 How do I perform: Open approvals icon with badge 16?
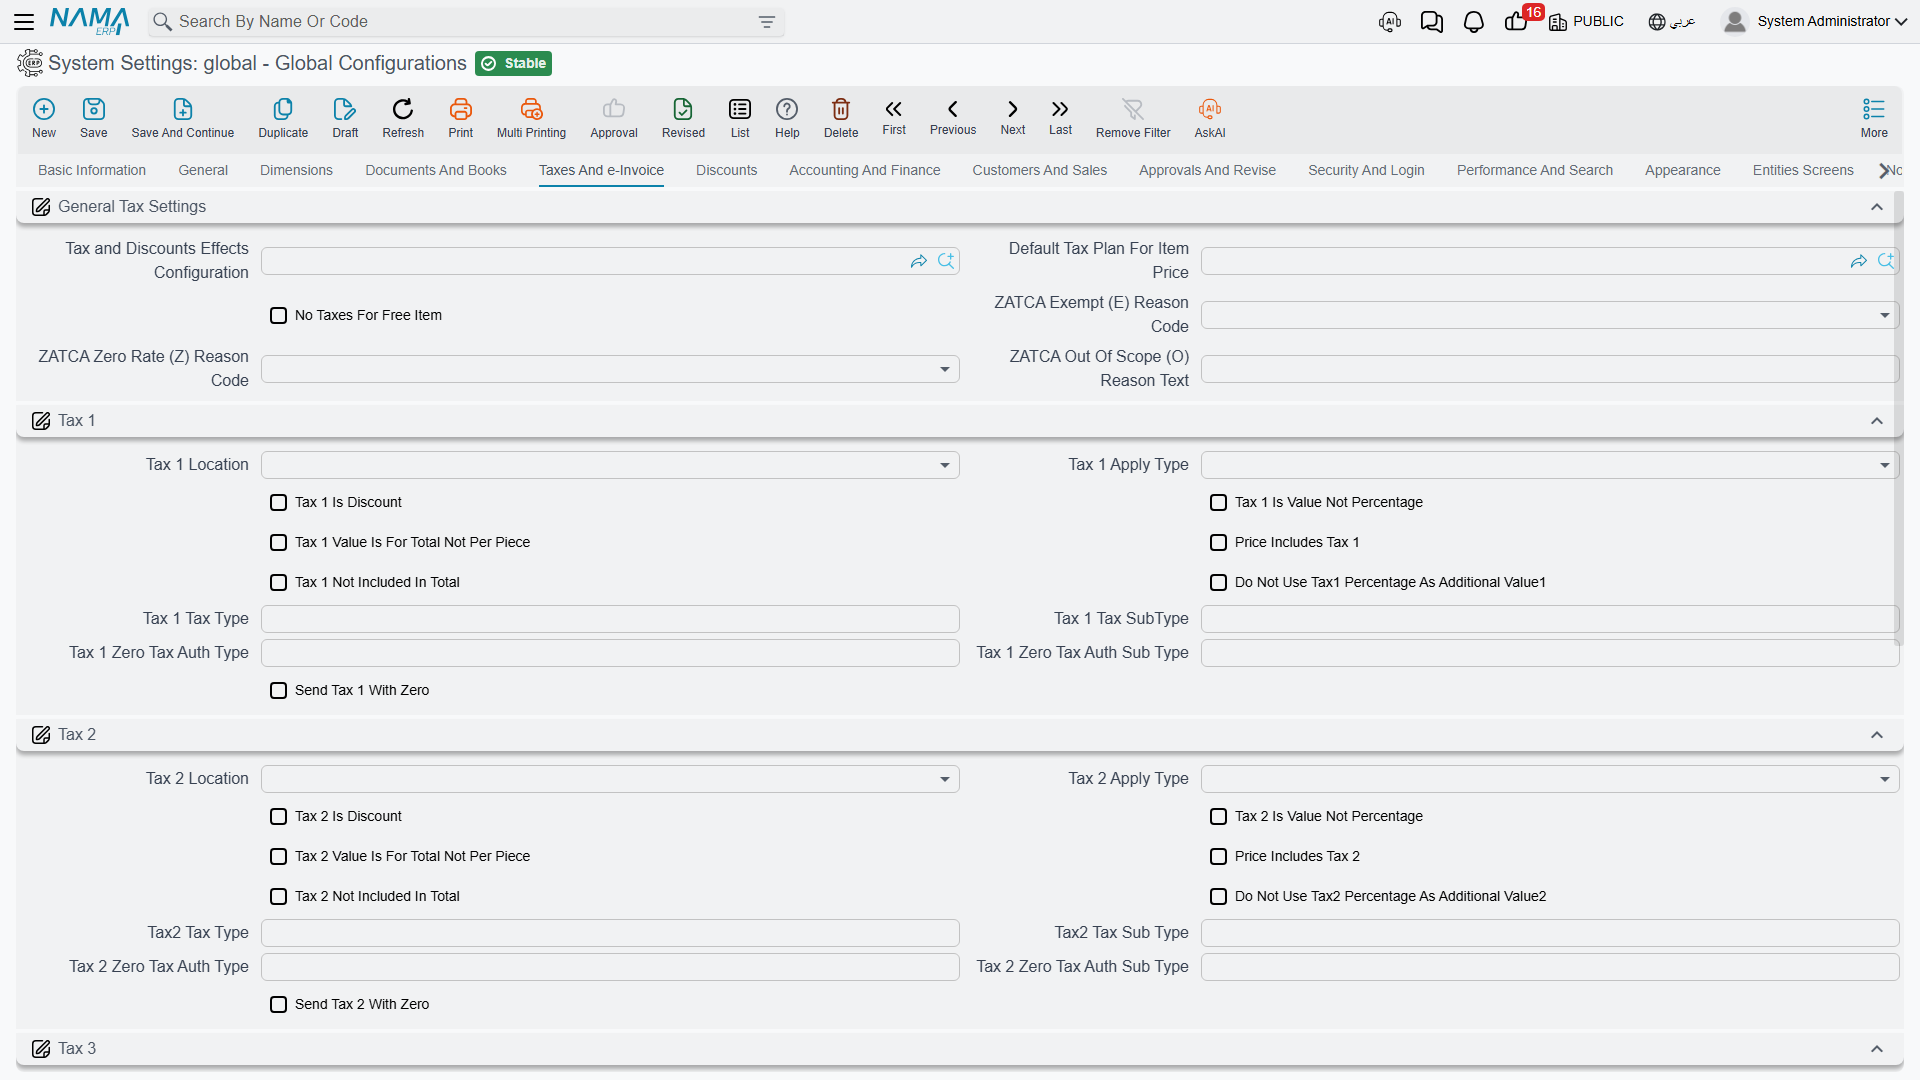click(x=1516, y=22)
